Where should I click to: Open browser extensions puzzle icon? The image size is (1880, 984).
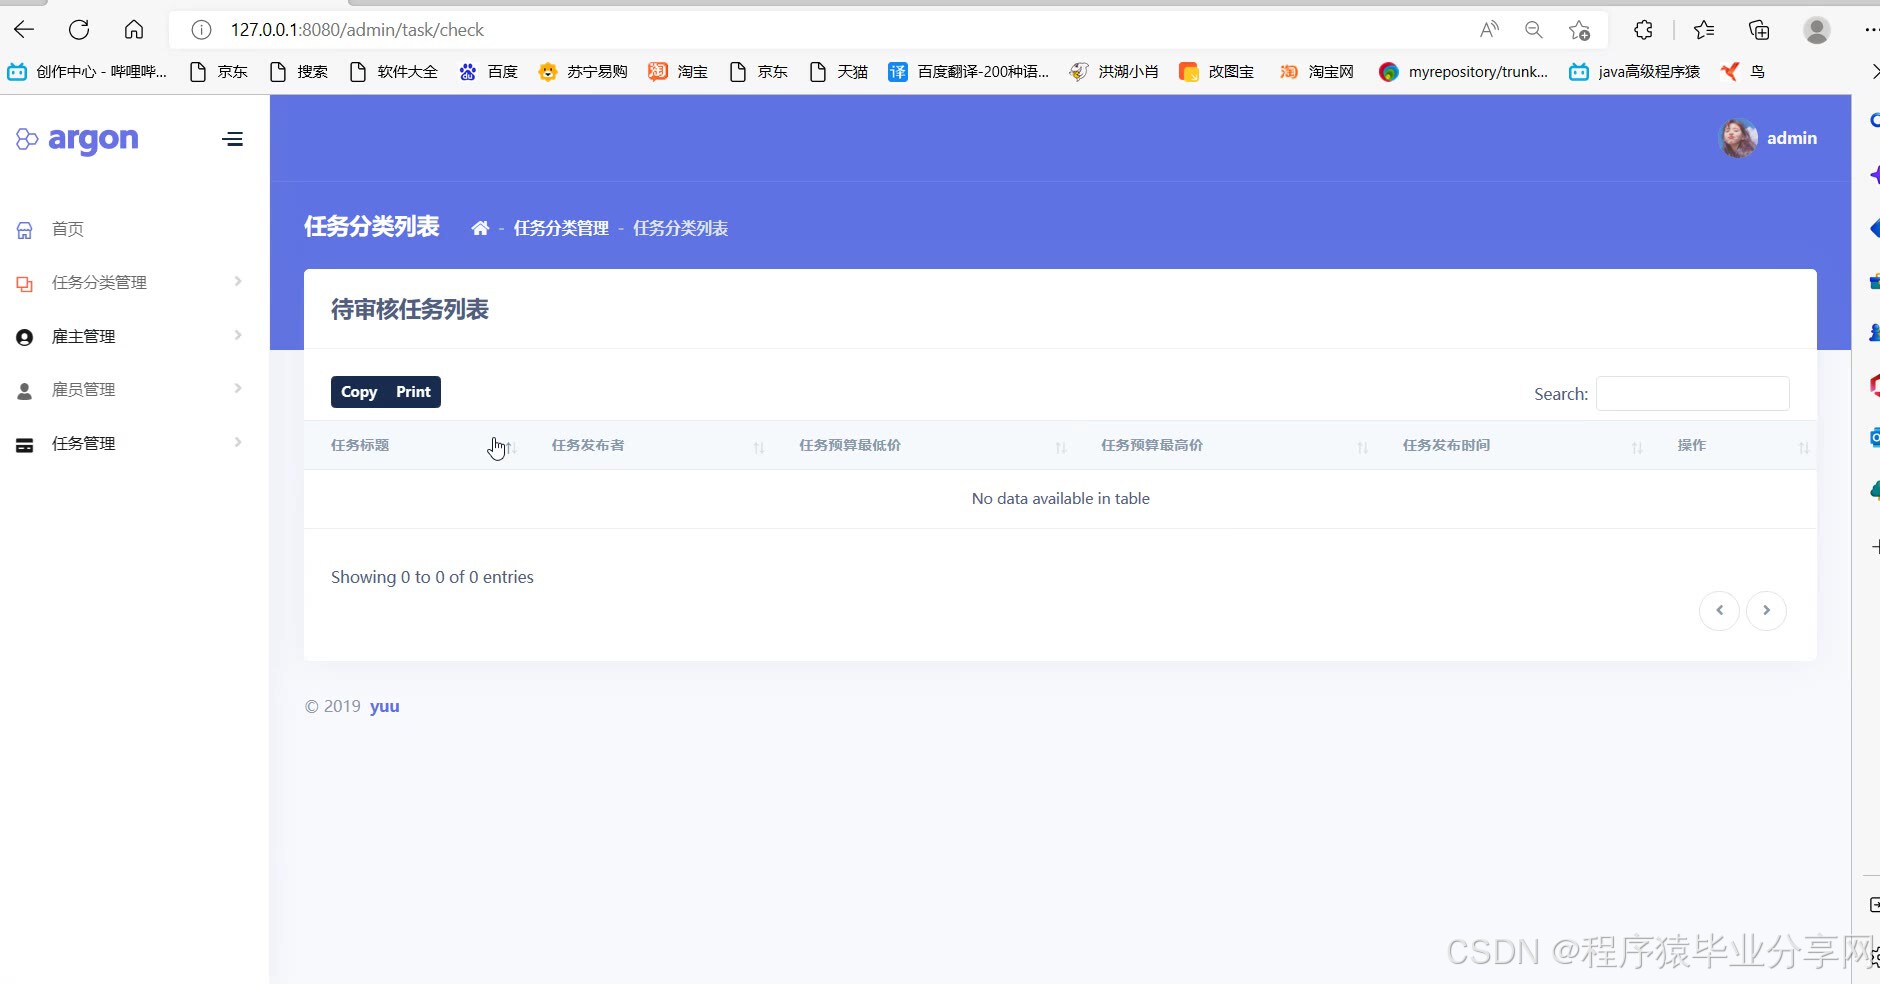[1643, 30]
